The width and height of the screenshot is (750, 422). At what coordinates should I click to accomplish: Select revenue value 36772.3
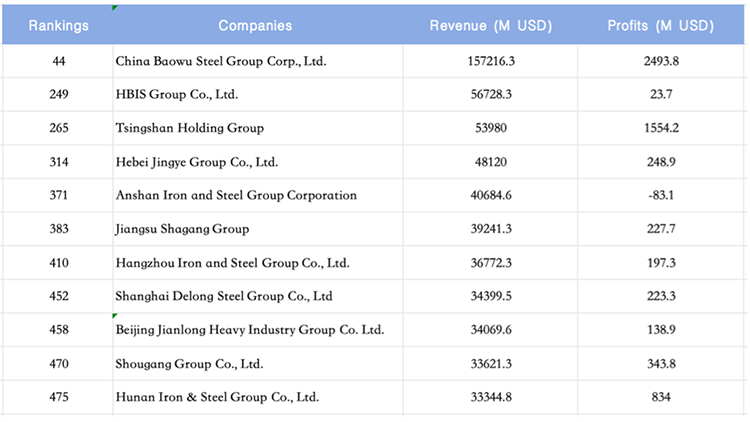tap(490, 263)
